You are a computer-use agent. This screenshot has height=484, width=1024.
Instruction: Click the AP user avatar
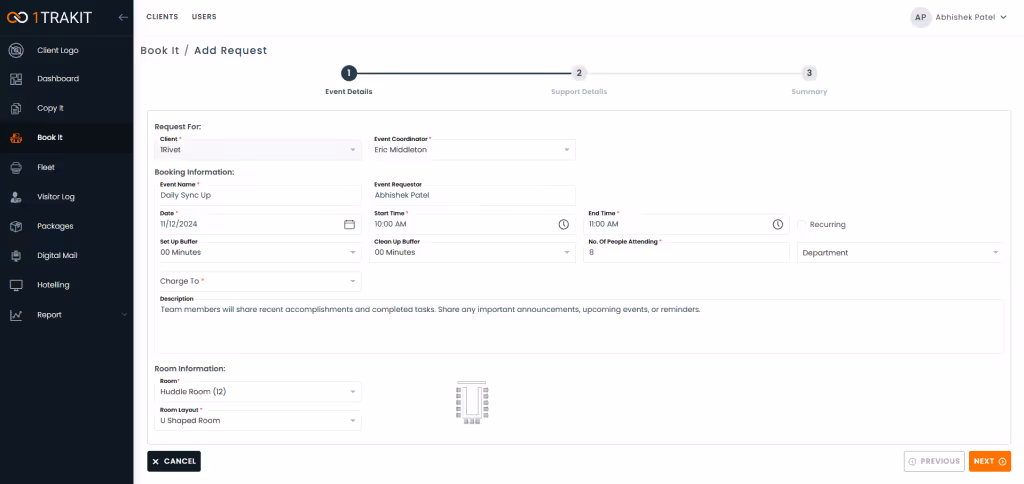coord(921,18)
